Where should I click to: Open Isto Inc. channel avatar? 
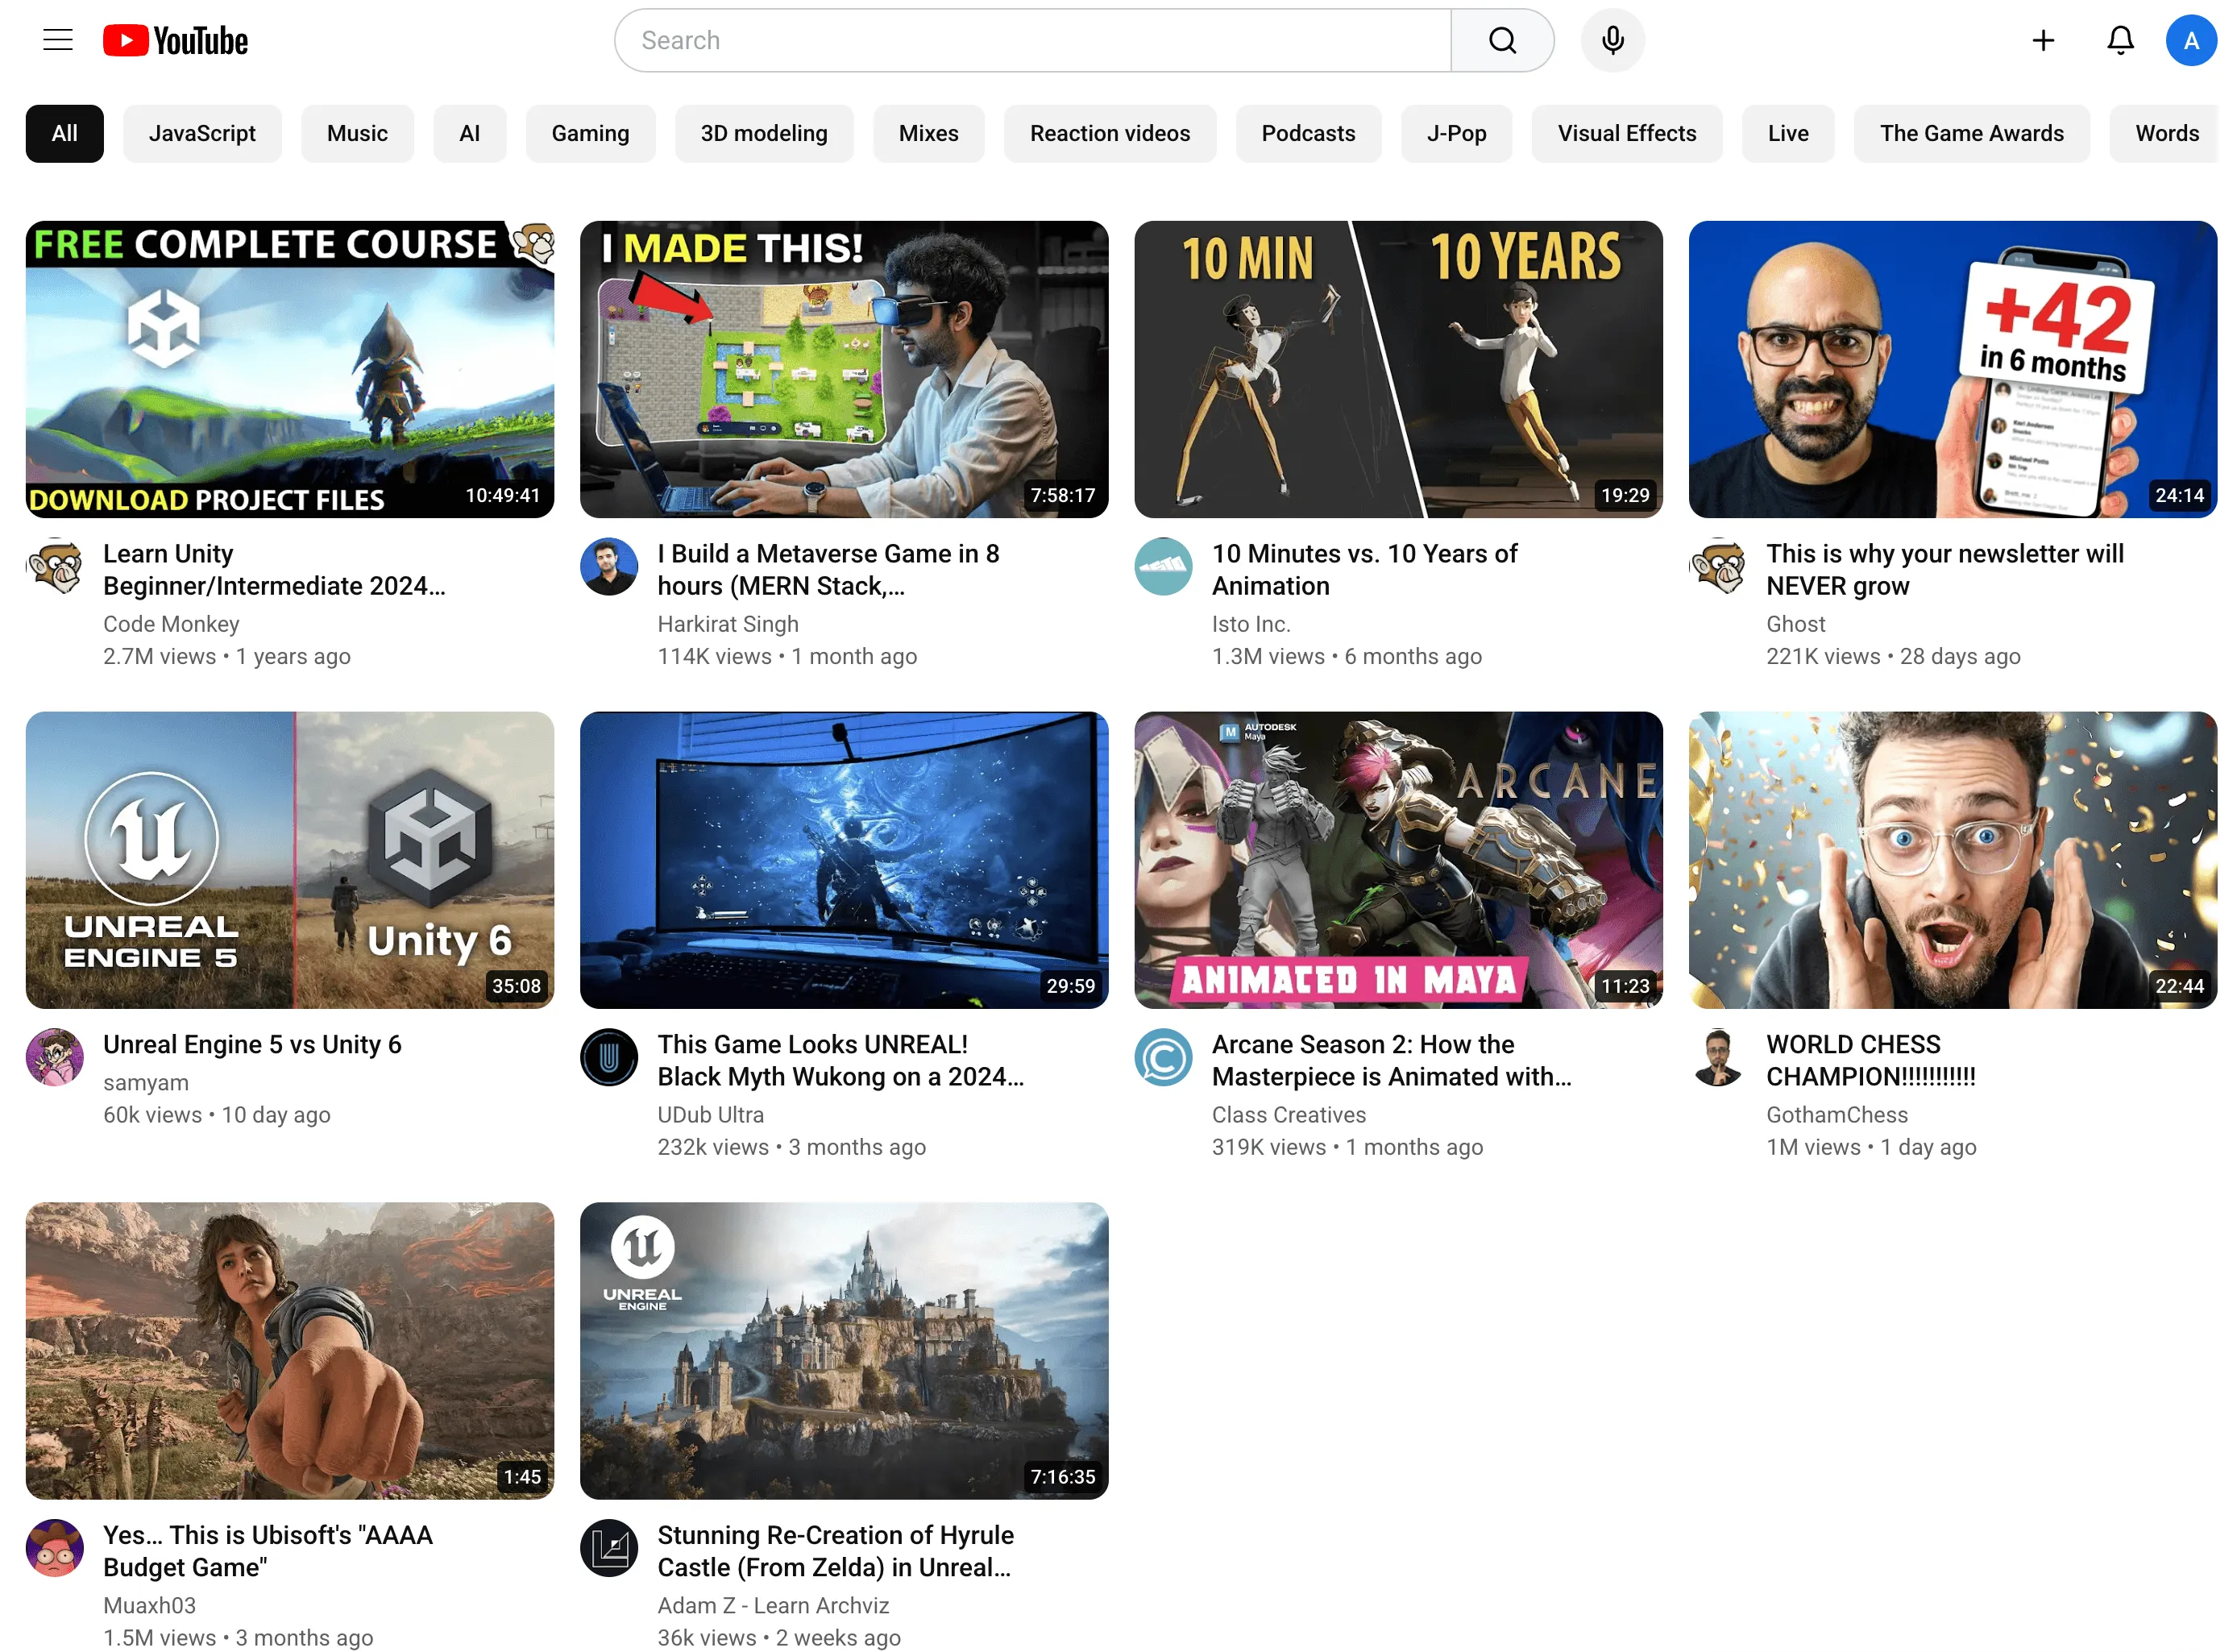point(1163,566)
